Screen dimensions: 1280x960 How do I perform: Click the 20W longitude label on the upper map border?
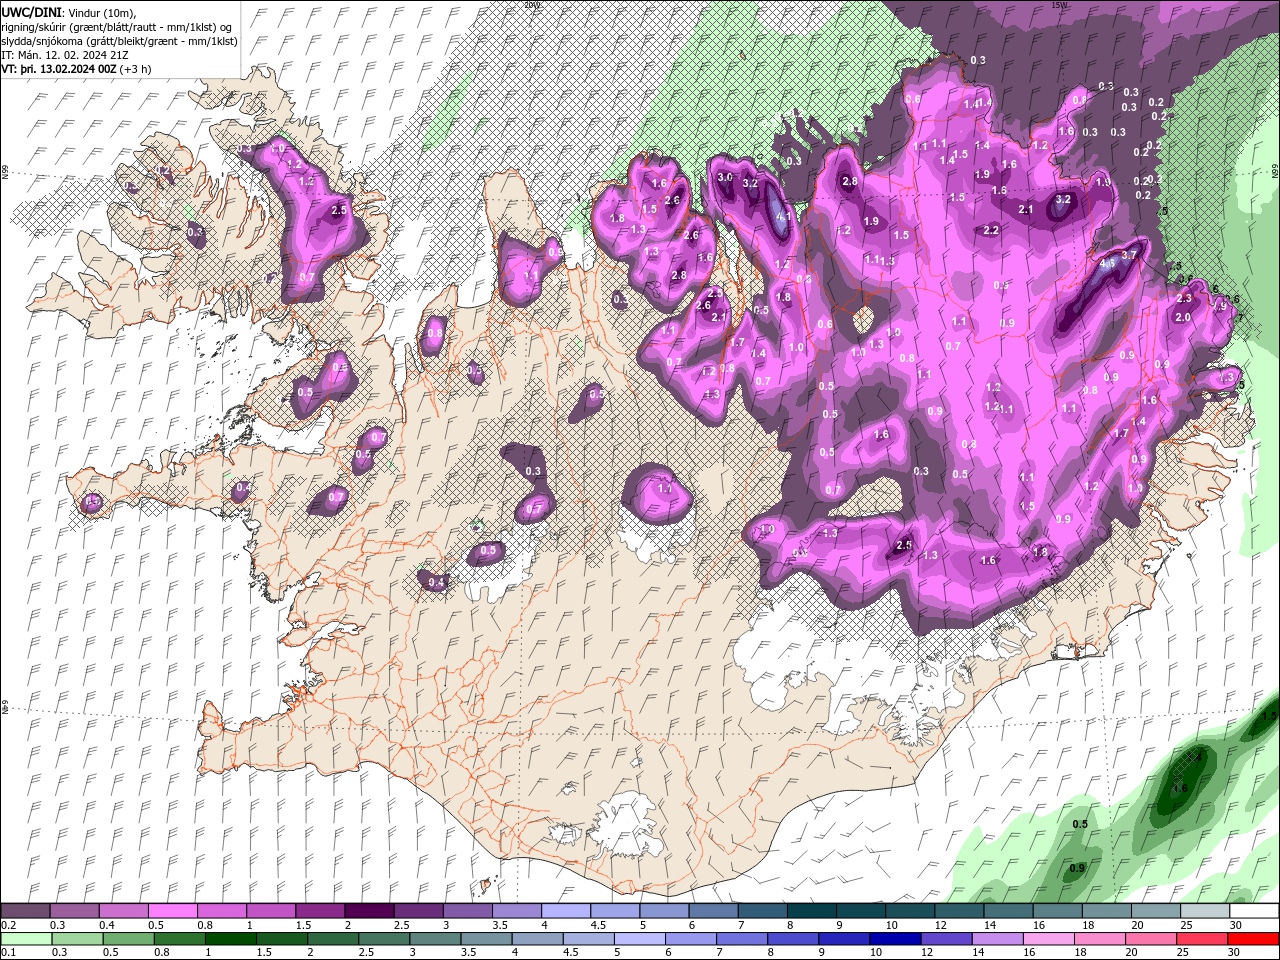tap(530, 5)
